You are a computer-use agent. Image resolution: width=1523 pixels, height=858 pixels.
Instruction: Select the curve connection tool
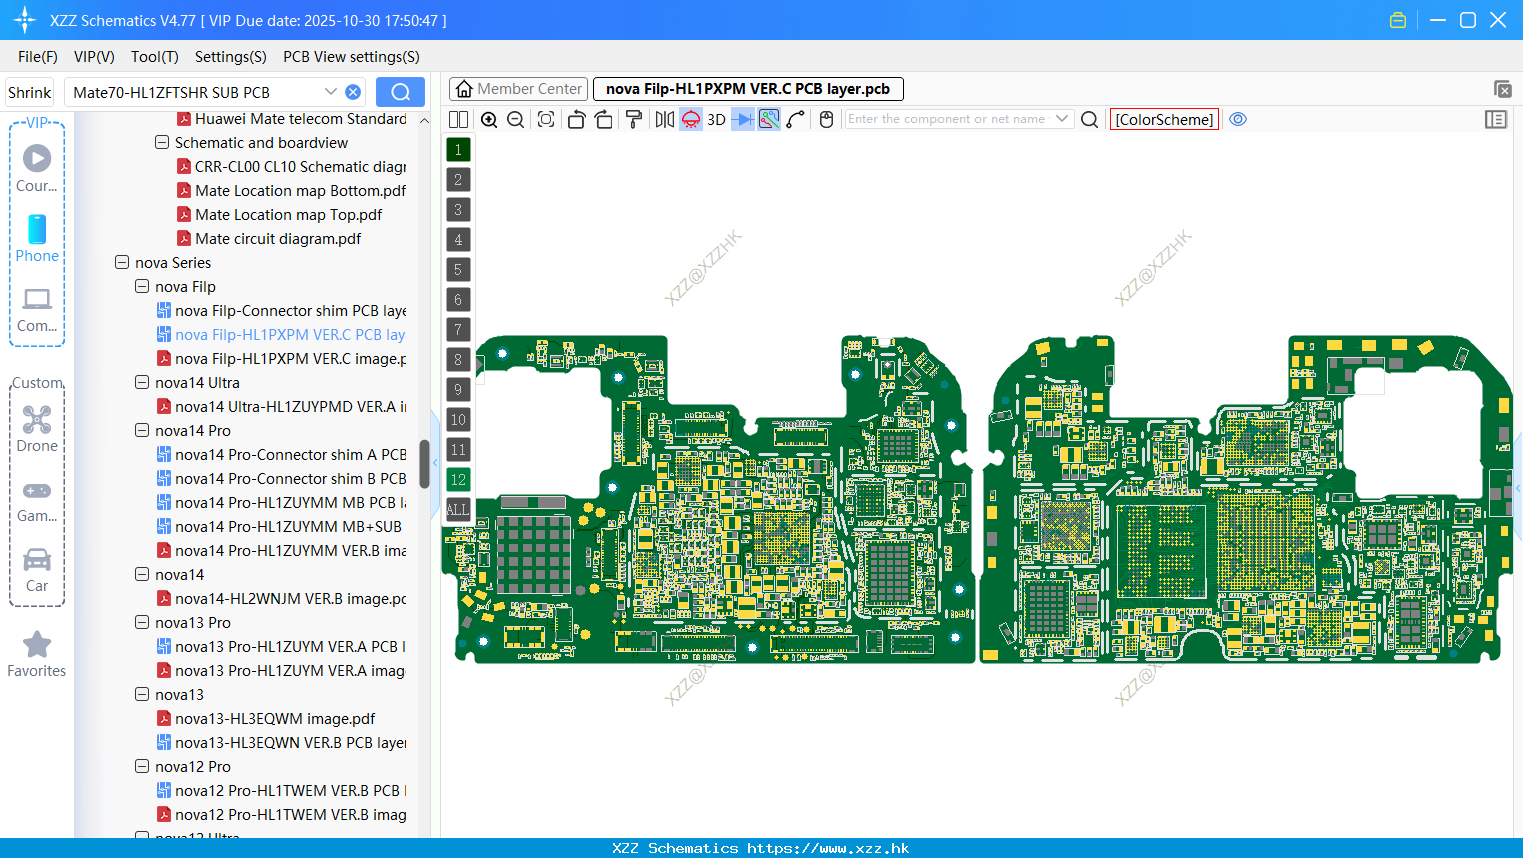[x=796, y=119]
